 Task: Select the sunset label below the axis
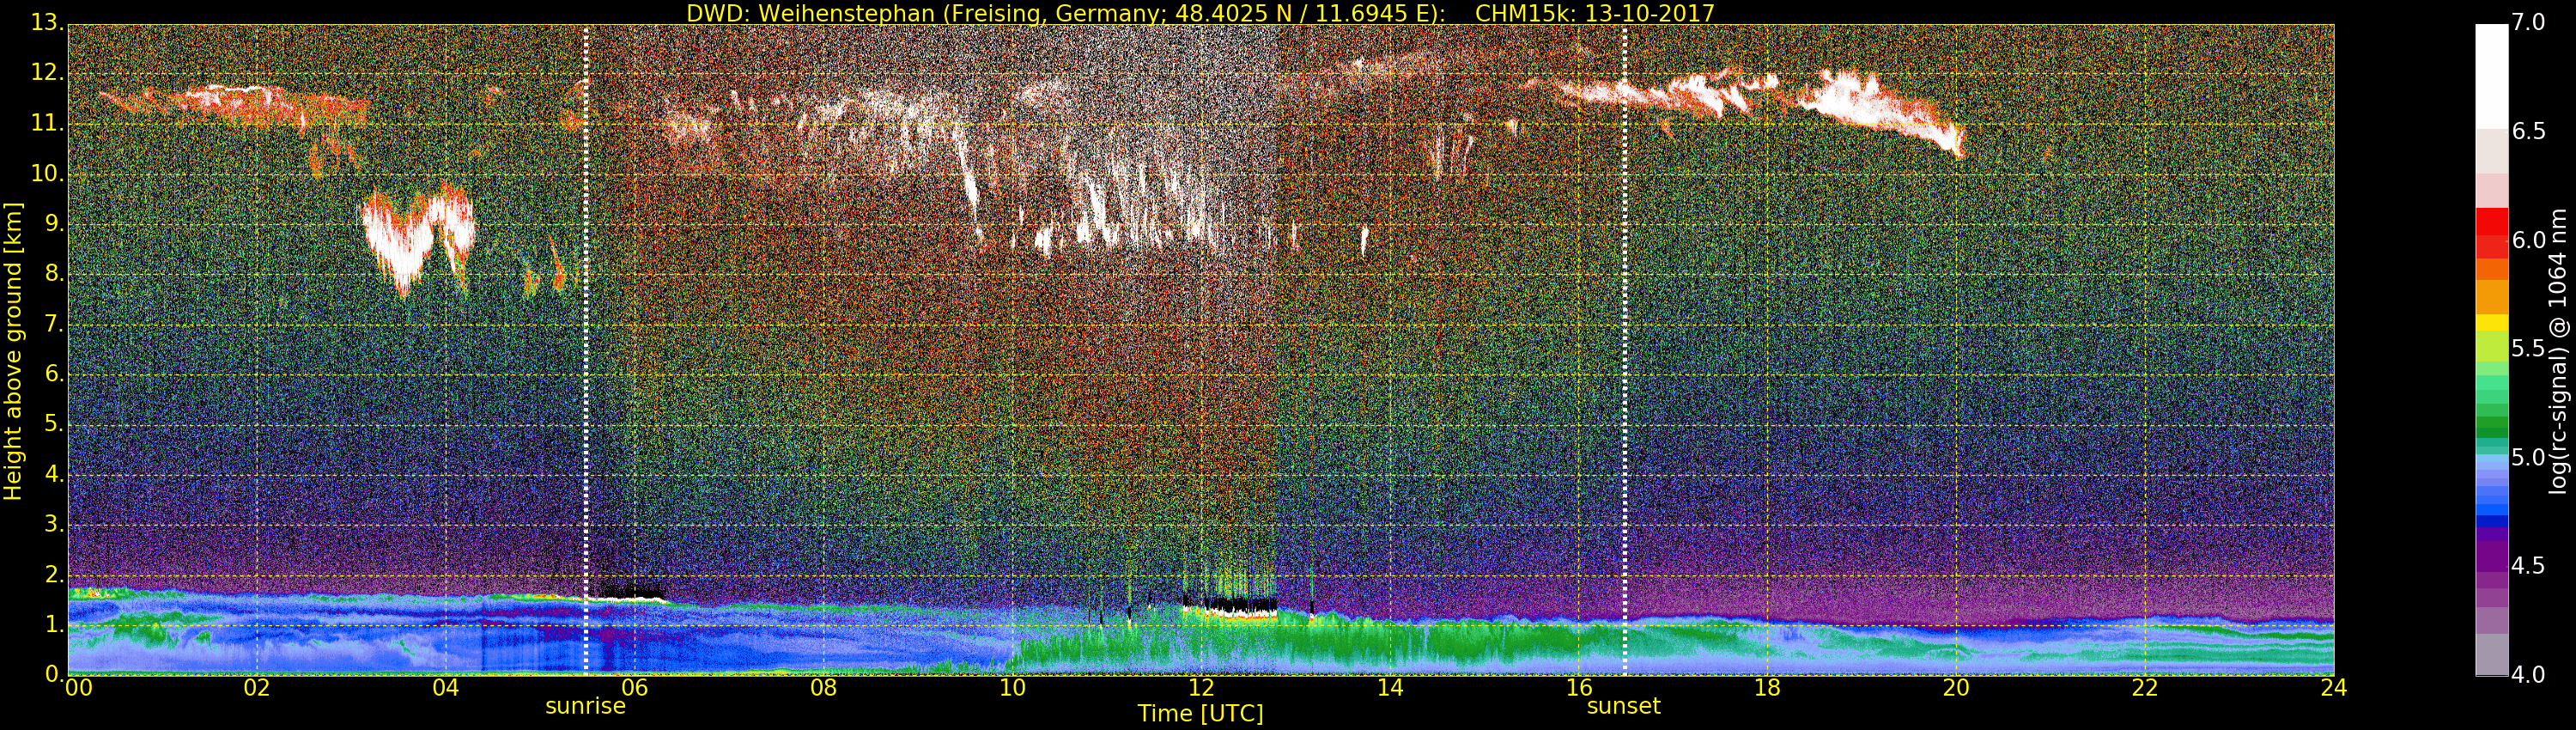(1623, 707)
